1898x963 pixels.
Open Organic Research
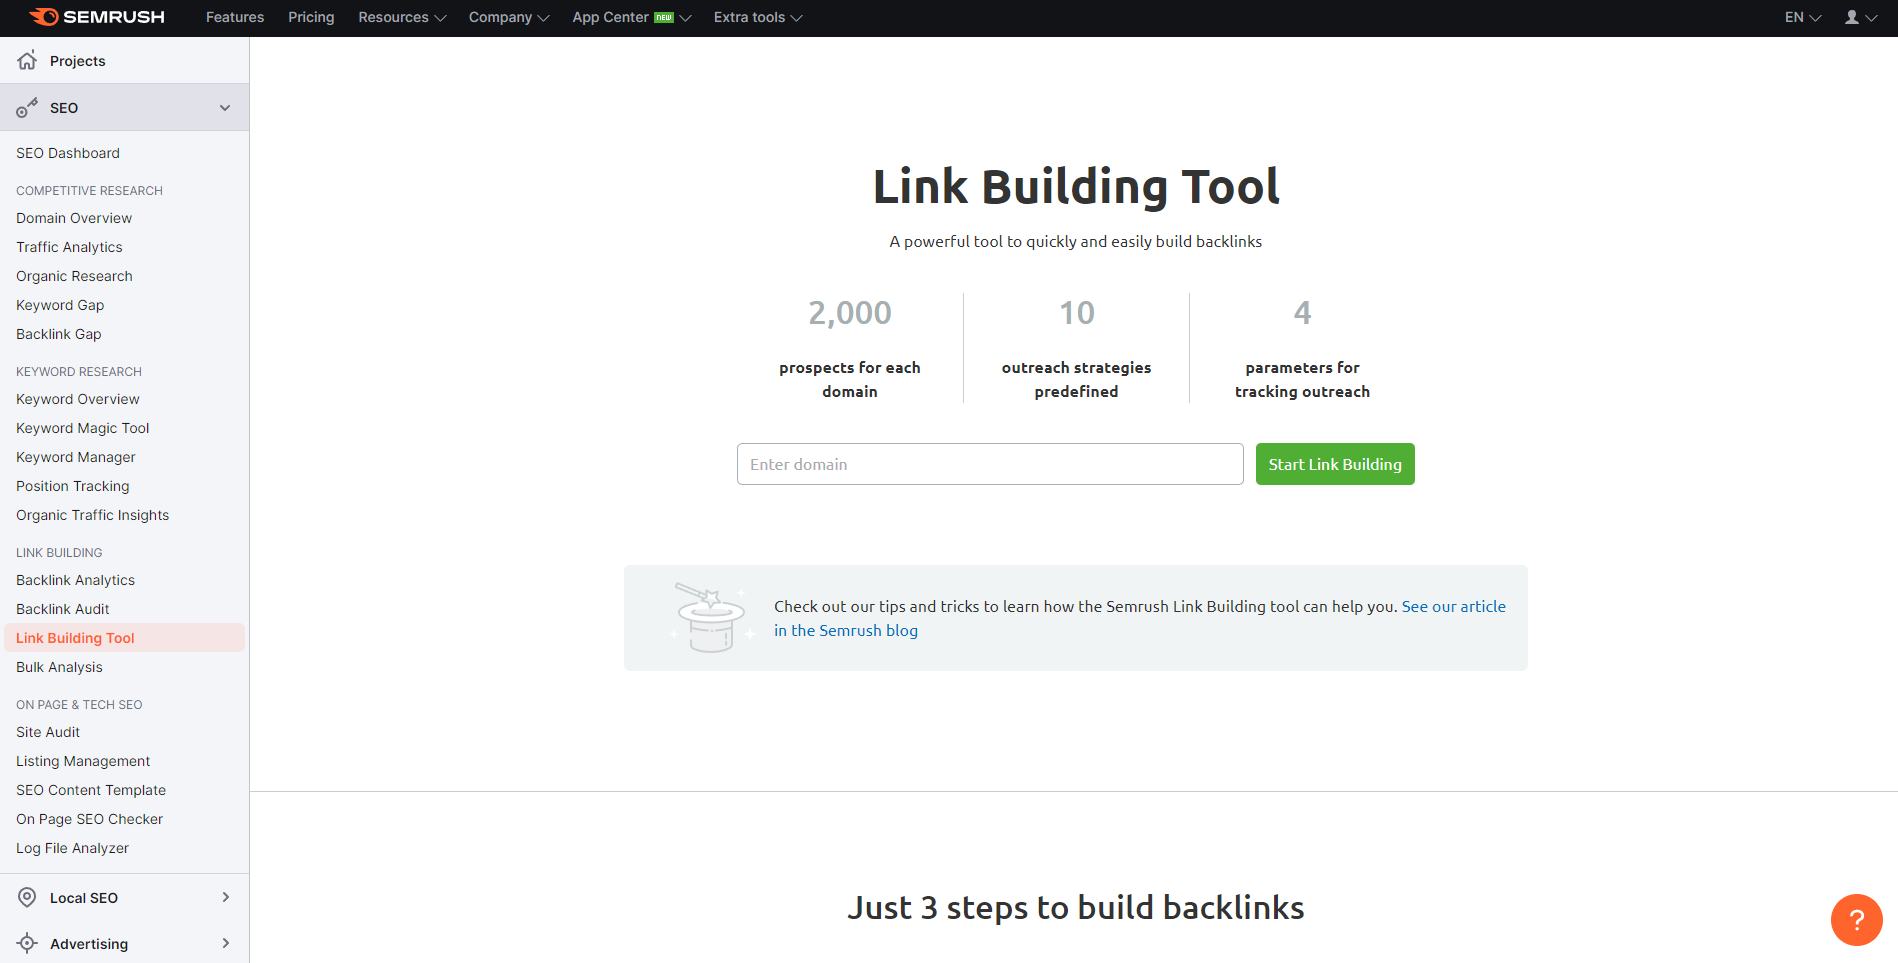coord(74,276)
